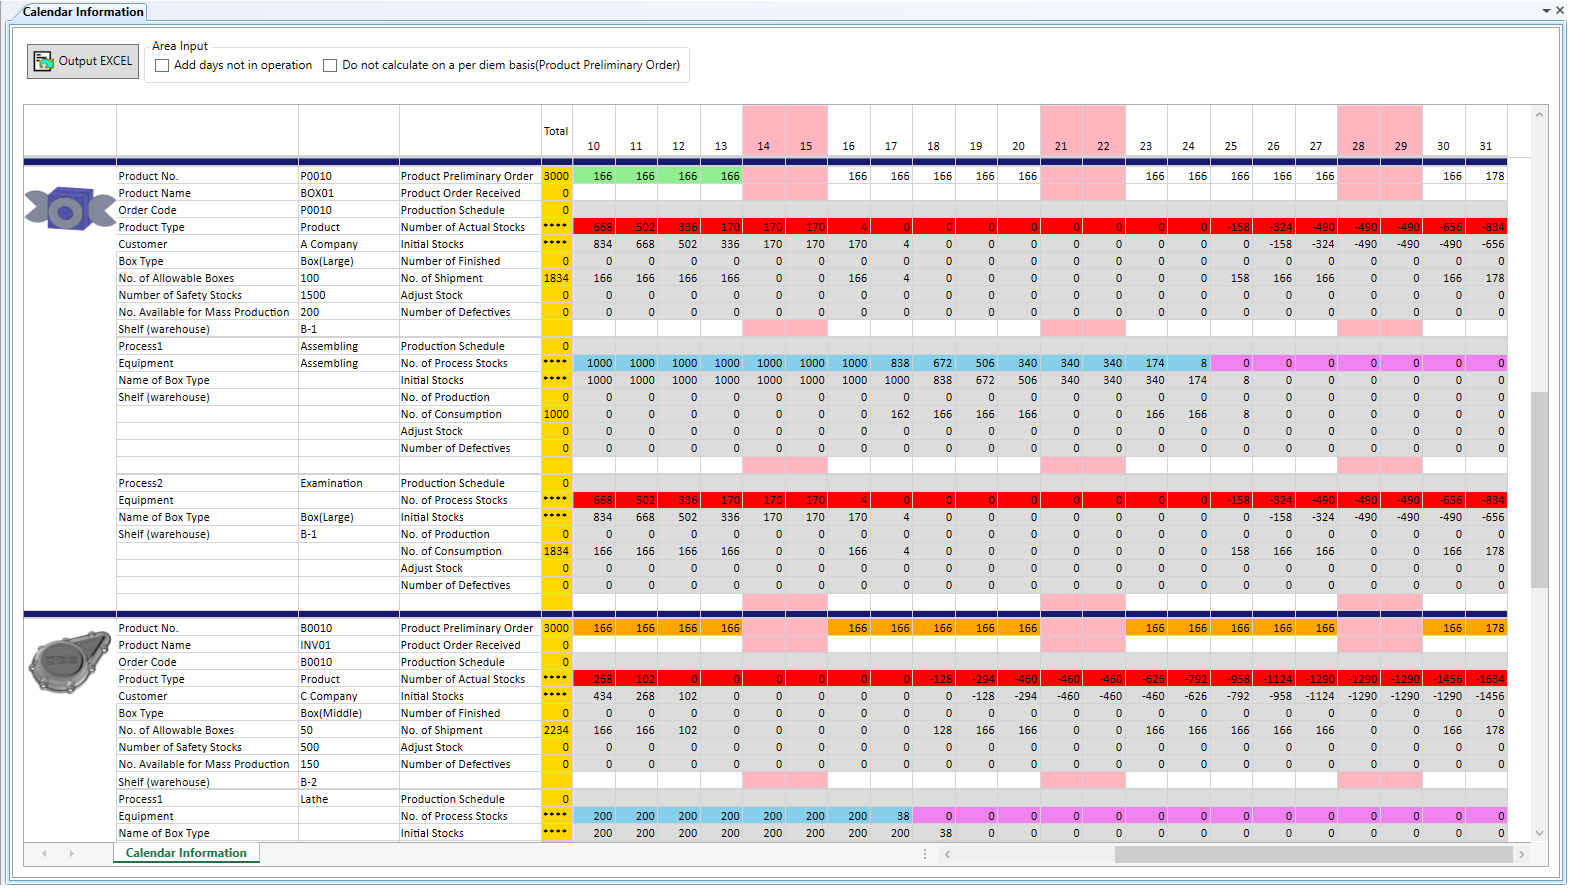Image resolution: width=1570 pixels, height=888 pixels.
Task: Click the vertical scrollbar down arrow
Action: [1539, 832]
